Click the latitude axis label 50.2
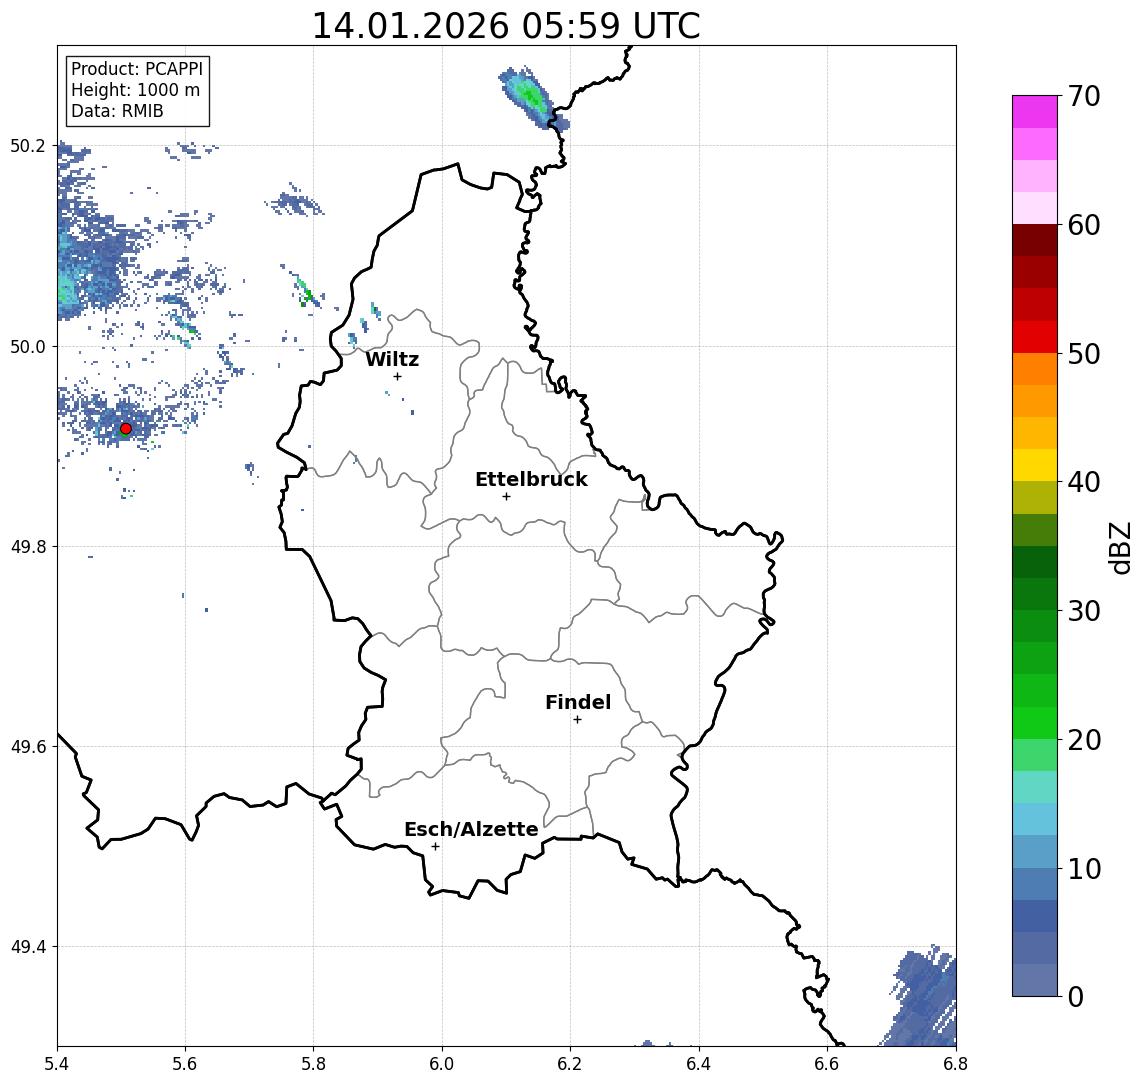 click(28, 145)
